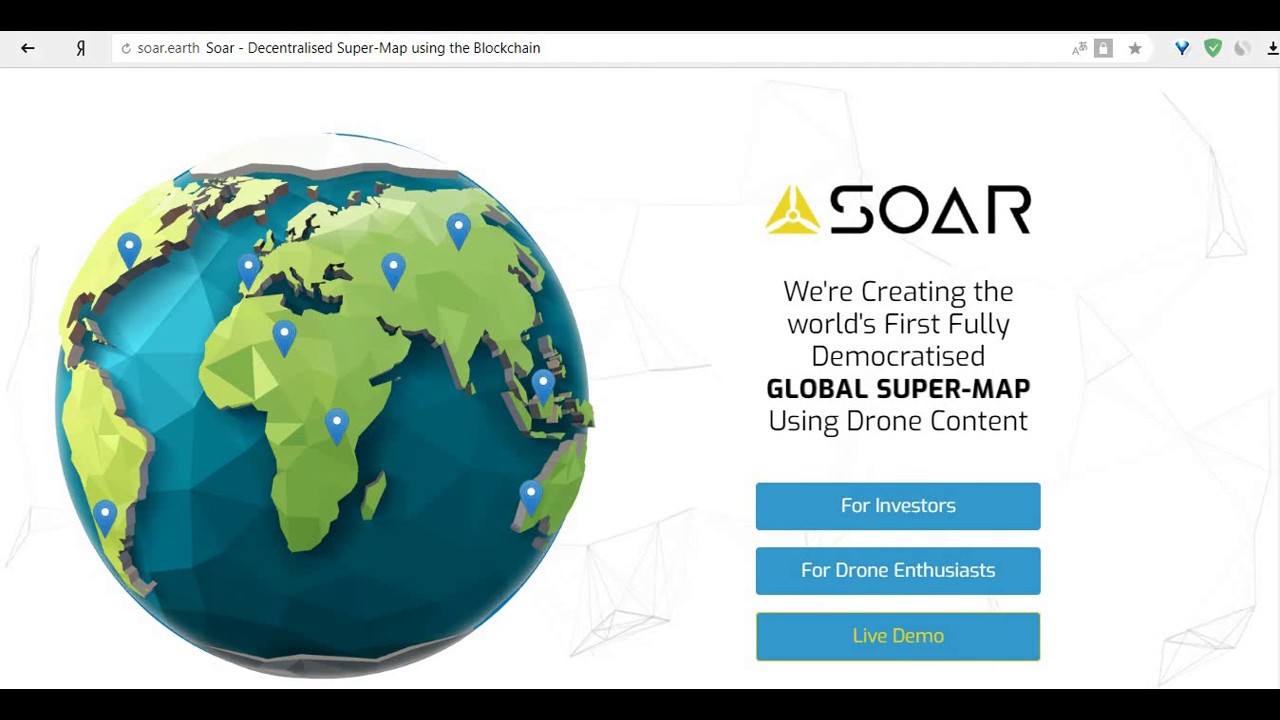Open the For Drone Enthusiasts page
The height and width of the screenshot is (720, 1280).
point(898,571)
